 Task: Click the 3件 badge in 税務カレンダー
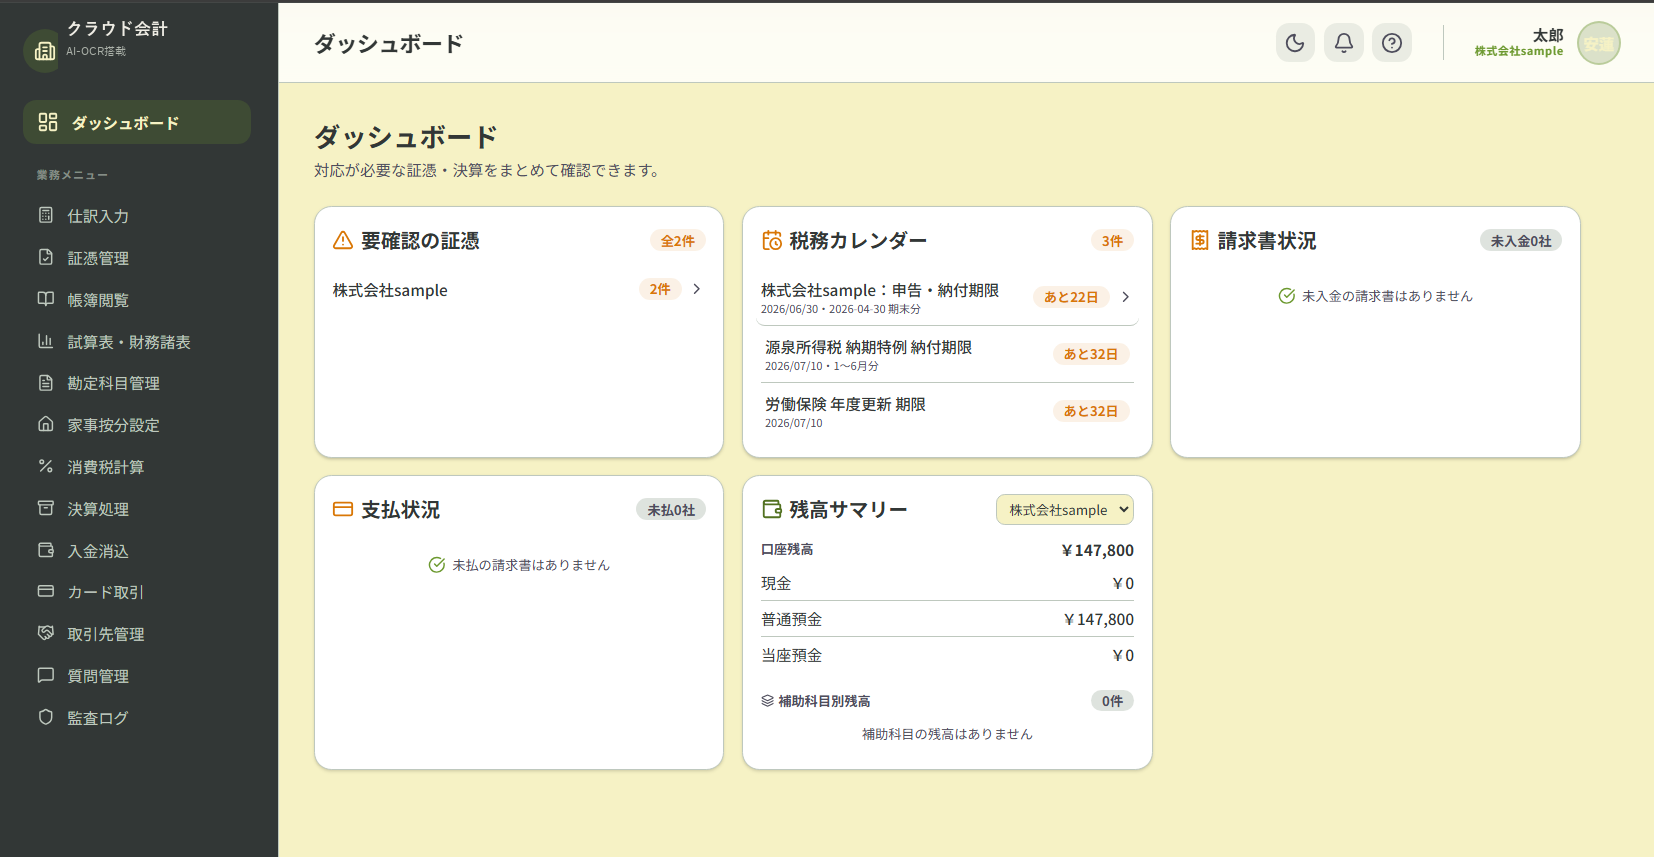pyautogui.click(x=1112, y=241)
